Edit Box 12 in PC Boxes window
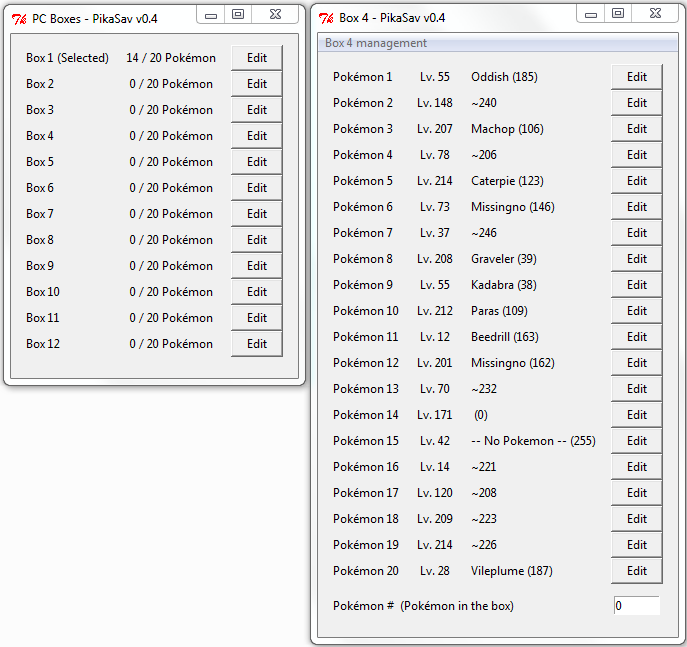The image size is (687, 647). tap(257, 344)
